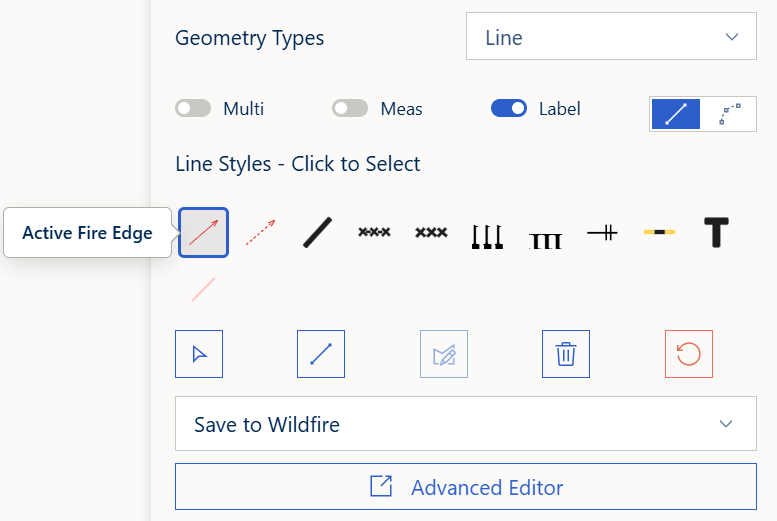777x521 pixels.
Task: Pick the thick black diagonal line style
Action: point(318,232)
